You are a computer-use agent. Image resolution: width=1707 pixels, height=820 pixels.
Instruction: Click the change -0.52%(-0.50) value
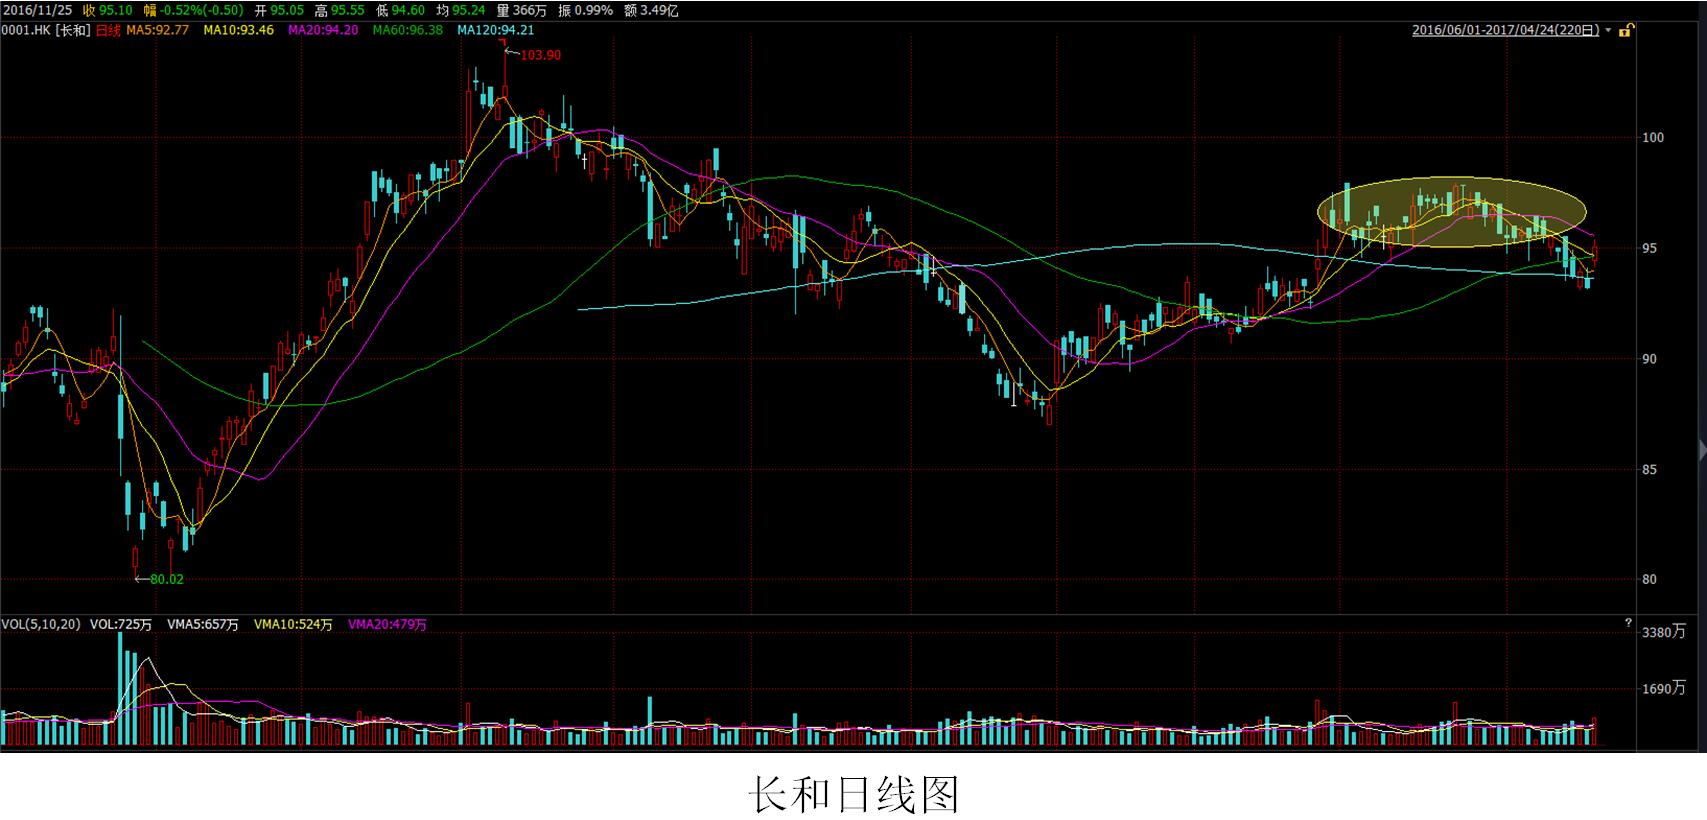202,10
